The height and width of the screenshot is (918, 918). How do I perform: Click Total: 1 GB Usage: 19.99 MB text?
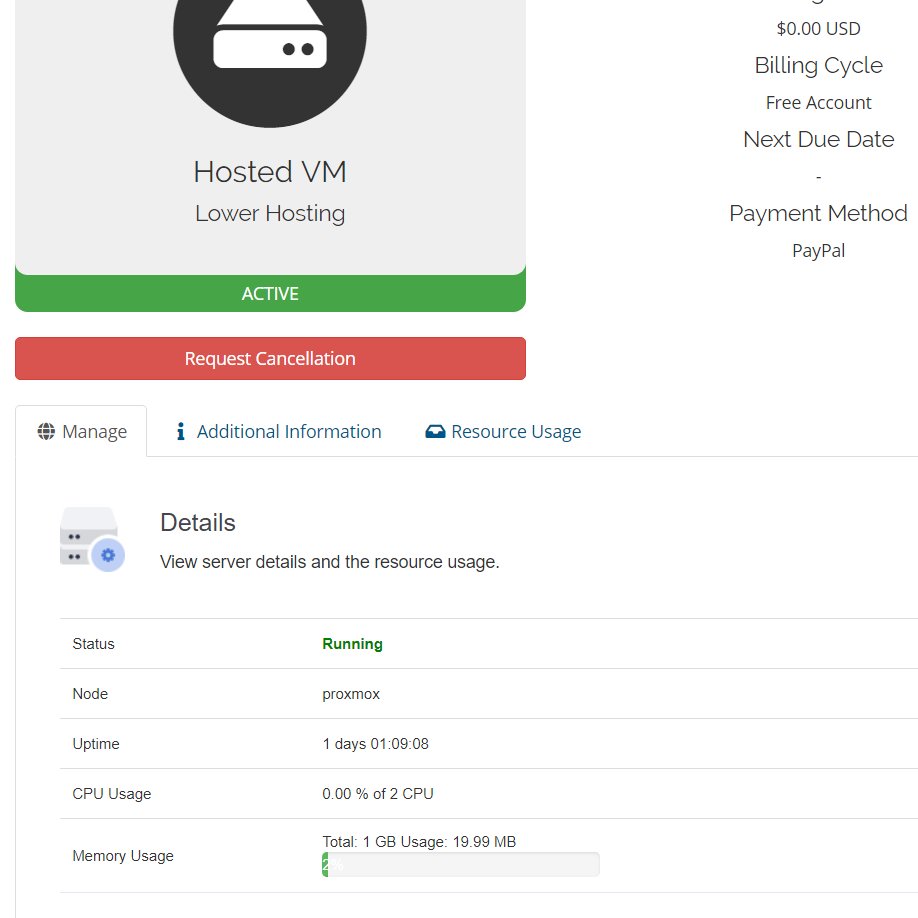419,842
